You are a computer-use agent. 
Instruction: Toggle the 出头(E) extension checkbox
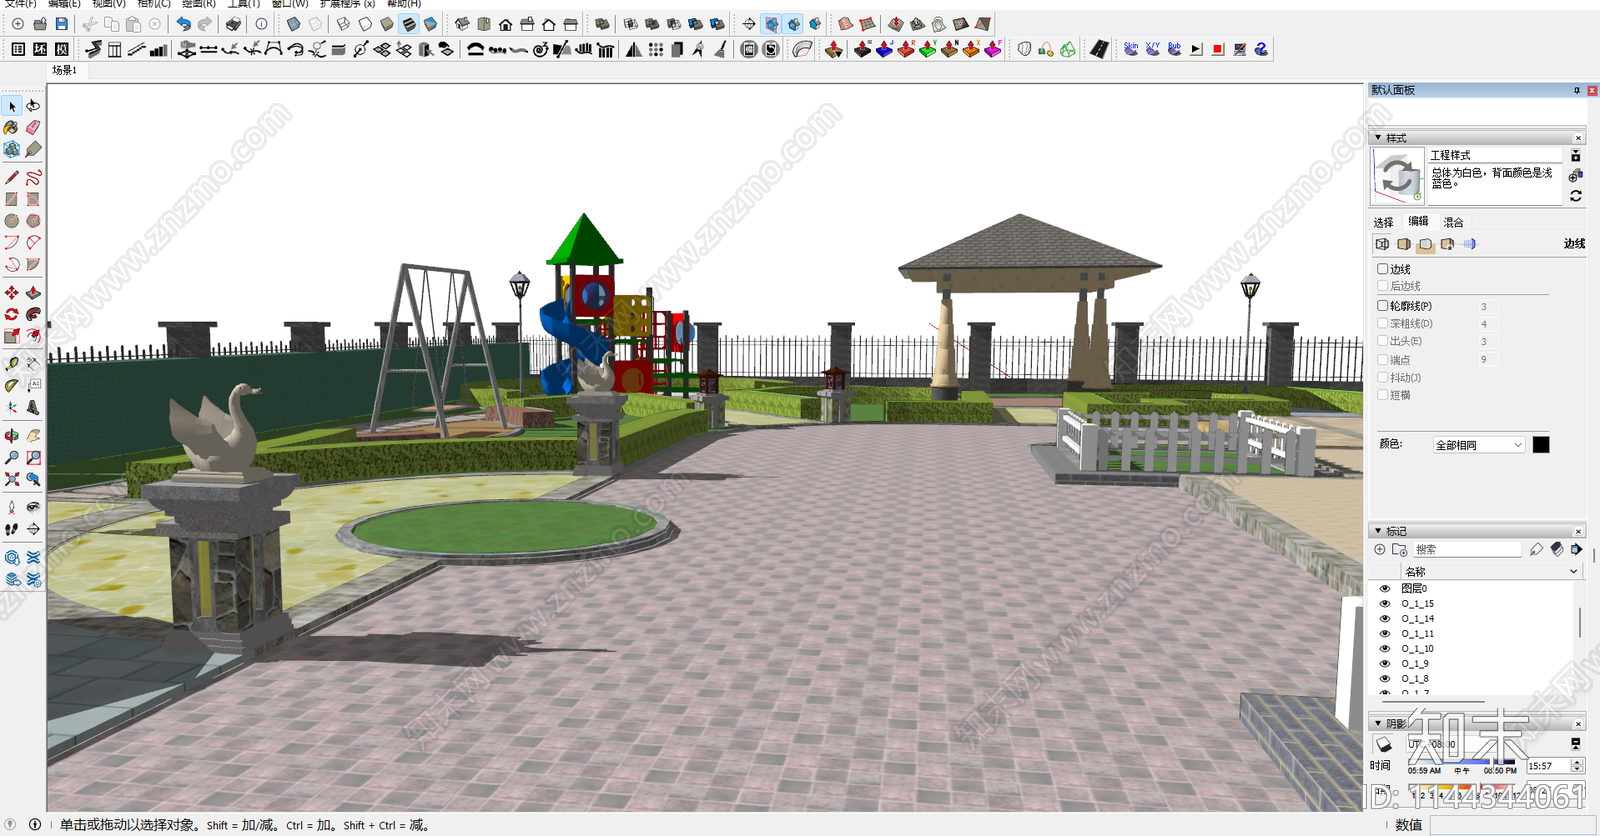(x=1383, y=341)
